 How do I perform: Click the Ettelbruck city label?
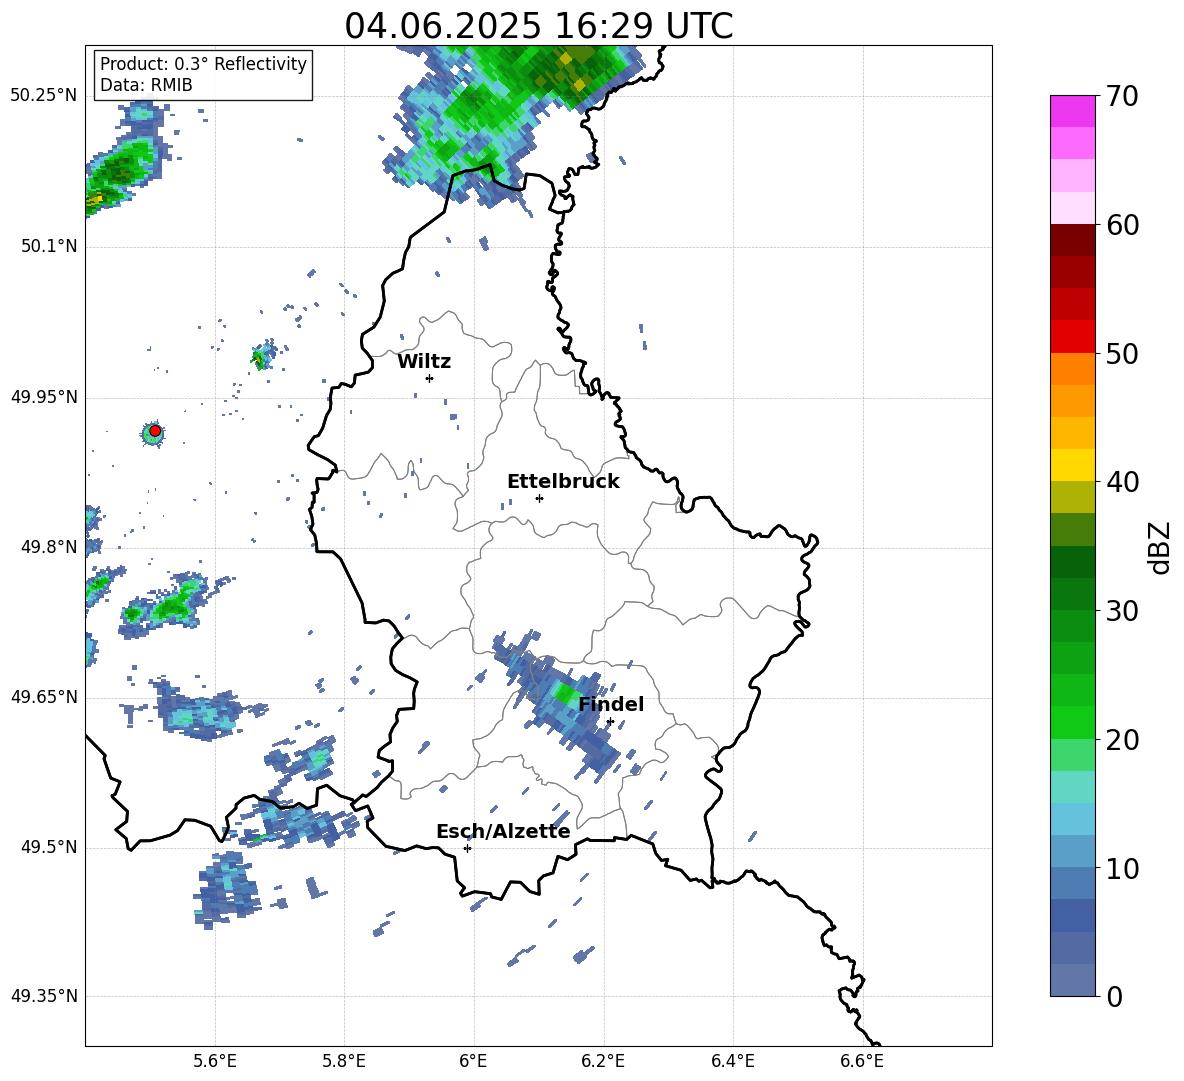[563, 482]
